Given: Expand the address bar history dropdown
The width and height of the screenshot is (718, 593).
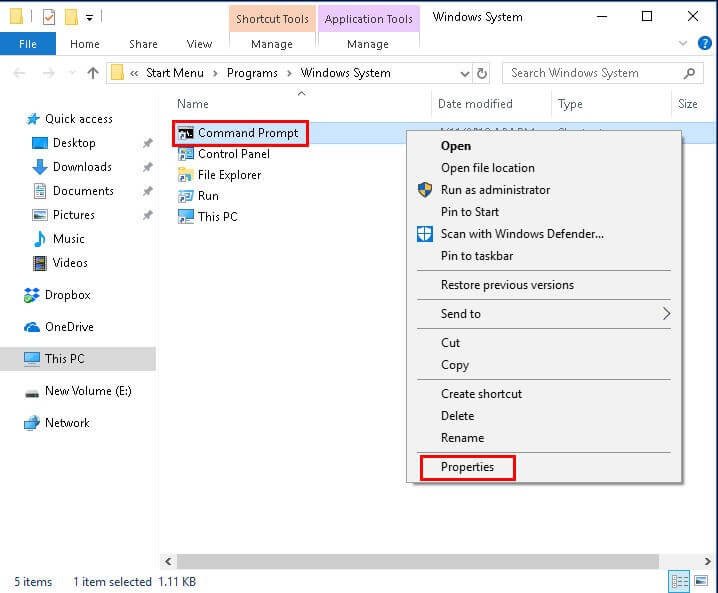Looking at the screenshot, I should [x=464, y=73].
